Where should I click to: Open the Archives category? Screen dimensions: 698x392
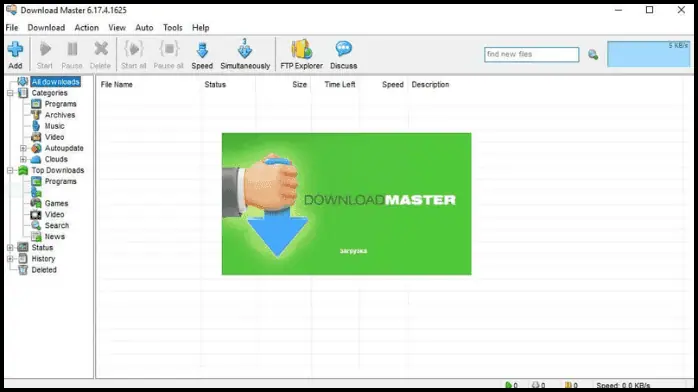60,115
